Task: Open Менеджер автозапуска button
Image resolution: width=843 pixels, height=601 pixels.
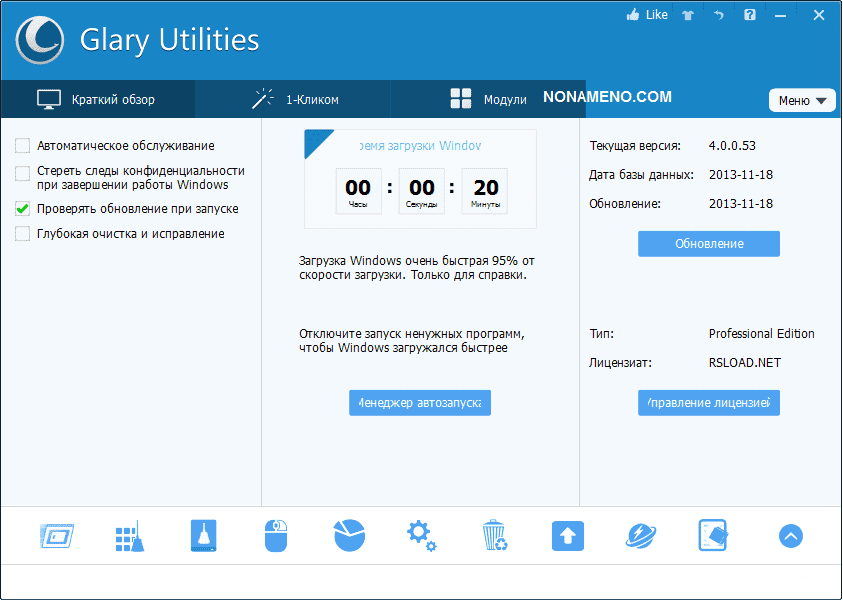Action: 420,403
